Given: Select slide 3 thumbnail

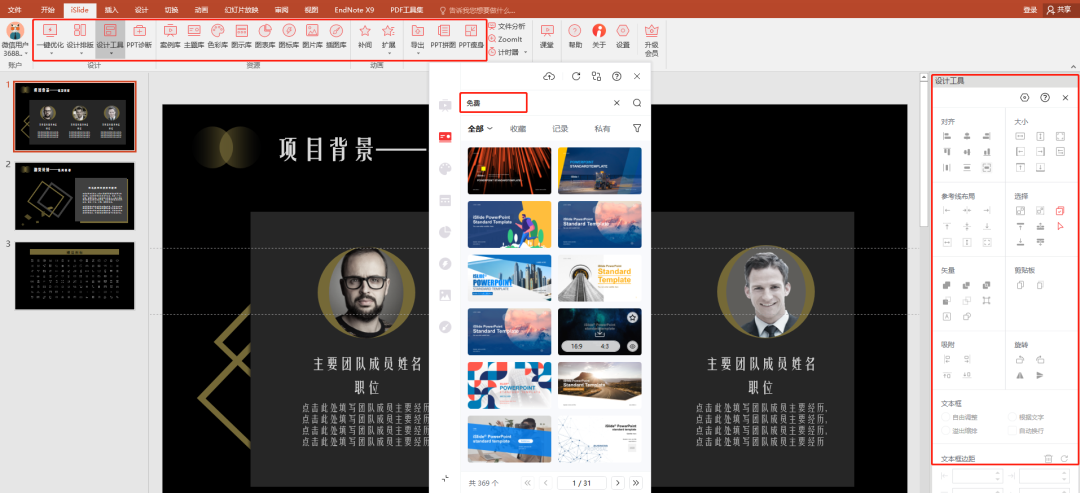Looking at the screenshot, I should tap(75, 275).
